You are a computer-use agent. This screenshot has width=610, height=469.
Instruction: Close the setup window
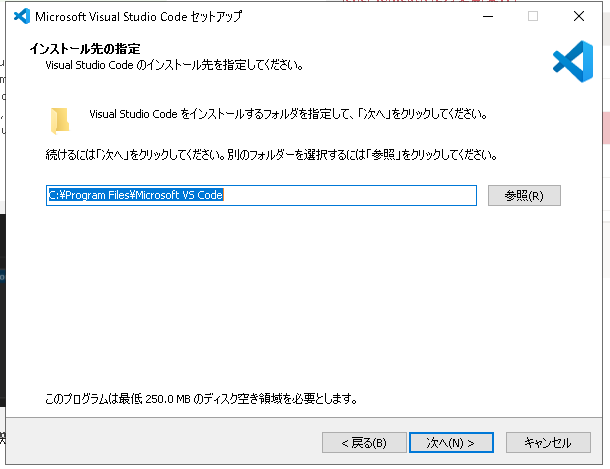coord(579,16)
